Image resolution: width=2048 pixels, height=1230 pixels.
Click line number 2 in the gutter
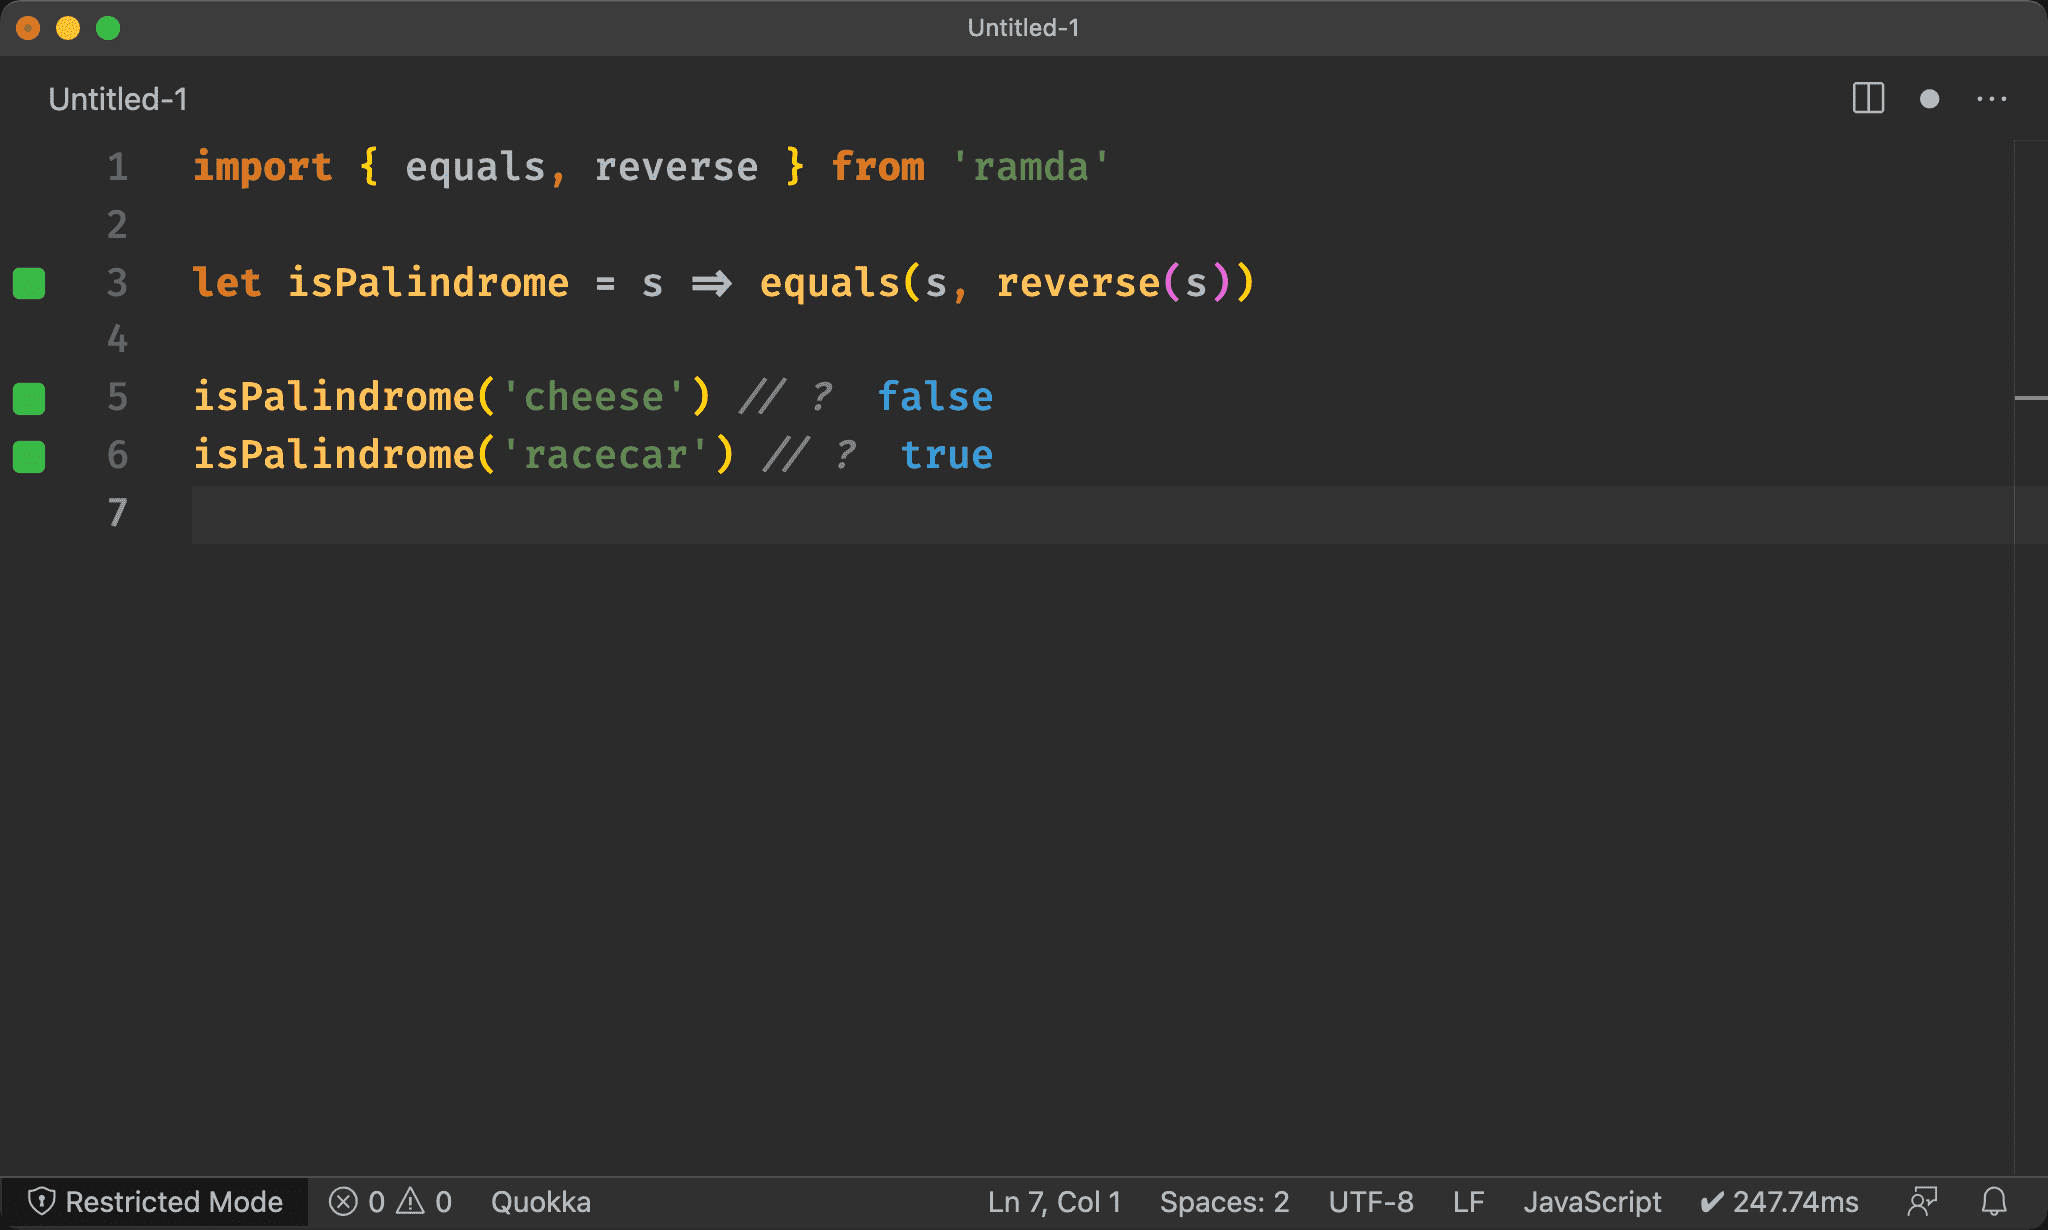point(118,225)
